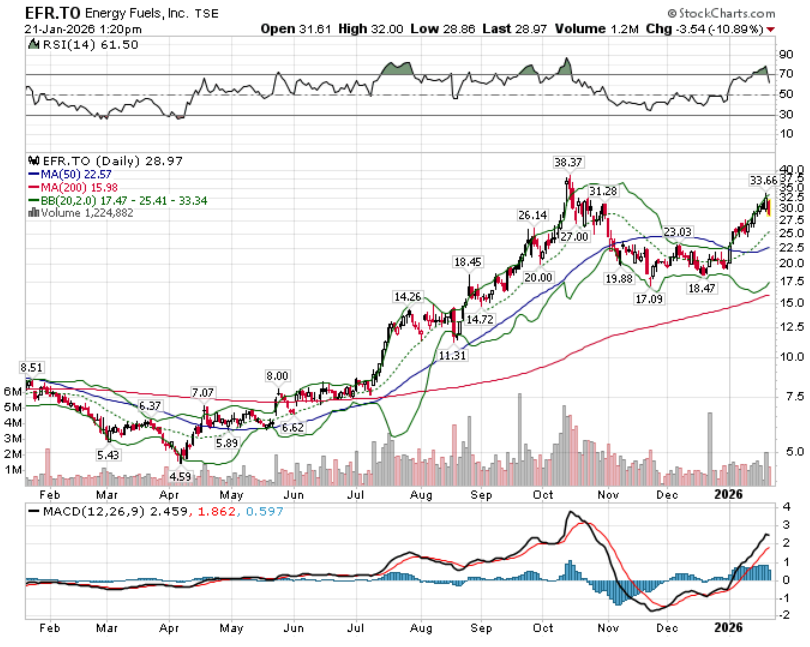Click the 18.45 price label

point(468,262)
